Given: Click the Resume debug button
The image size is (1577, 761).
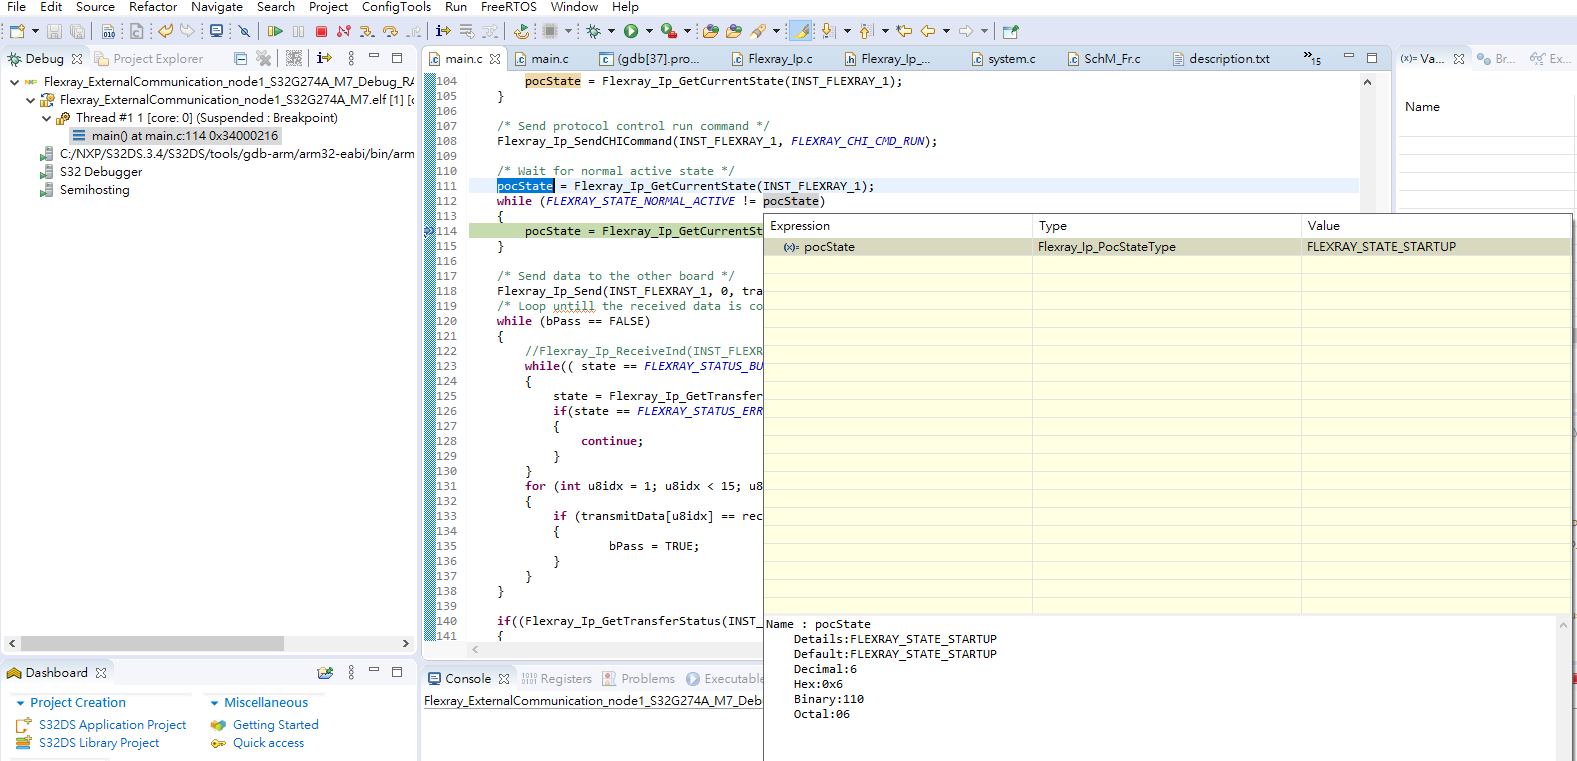Looking at the screenshot, I should [275, 32].
